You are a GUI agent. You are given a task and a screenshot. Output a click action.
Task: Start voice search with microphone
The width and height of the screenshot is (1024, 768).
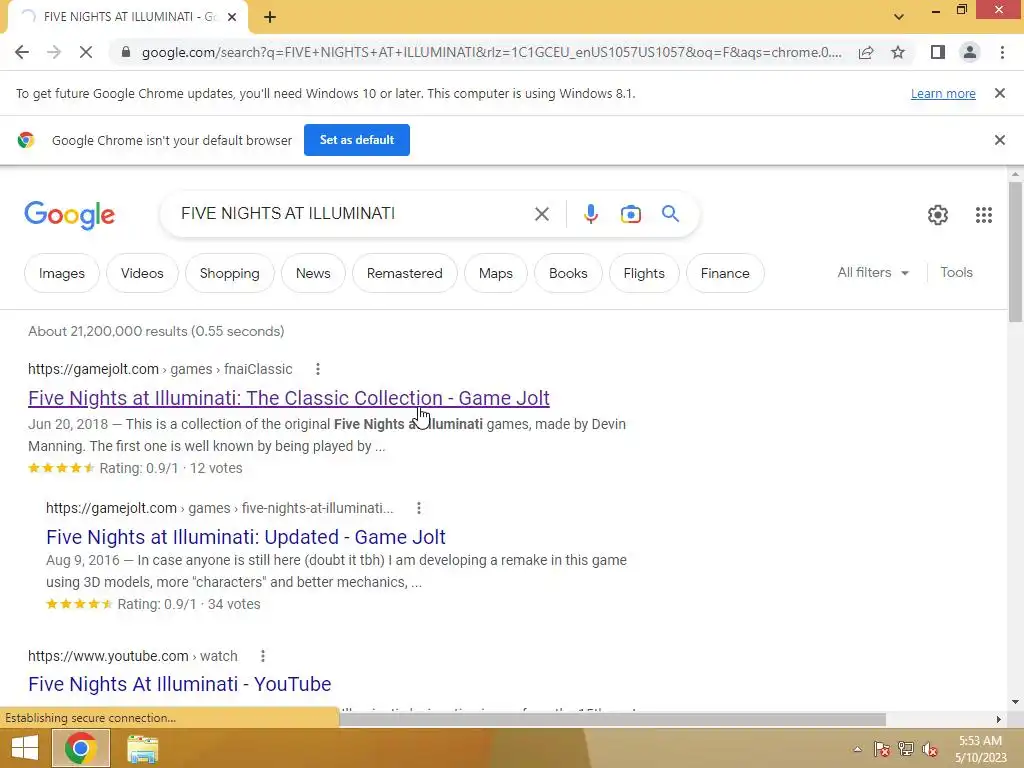(x=590, y=214)
